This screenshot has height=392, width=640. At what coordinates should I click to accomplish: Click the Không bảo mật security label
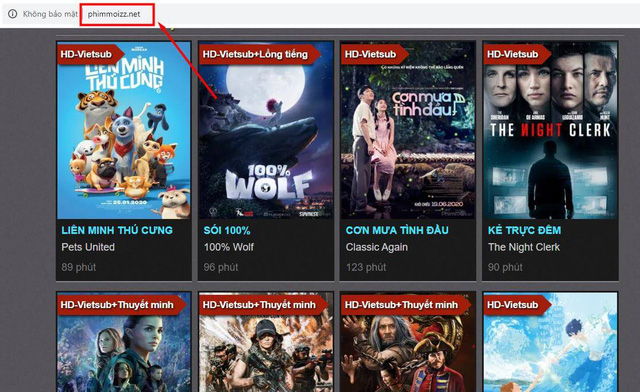click(x=50, y=14)
